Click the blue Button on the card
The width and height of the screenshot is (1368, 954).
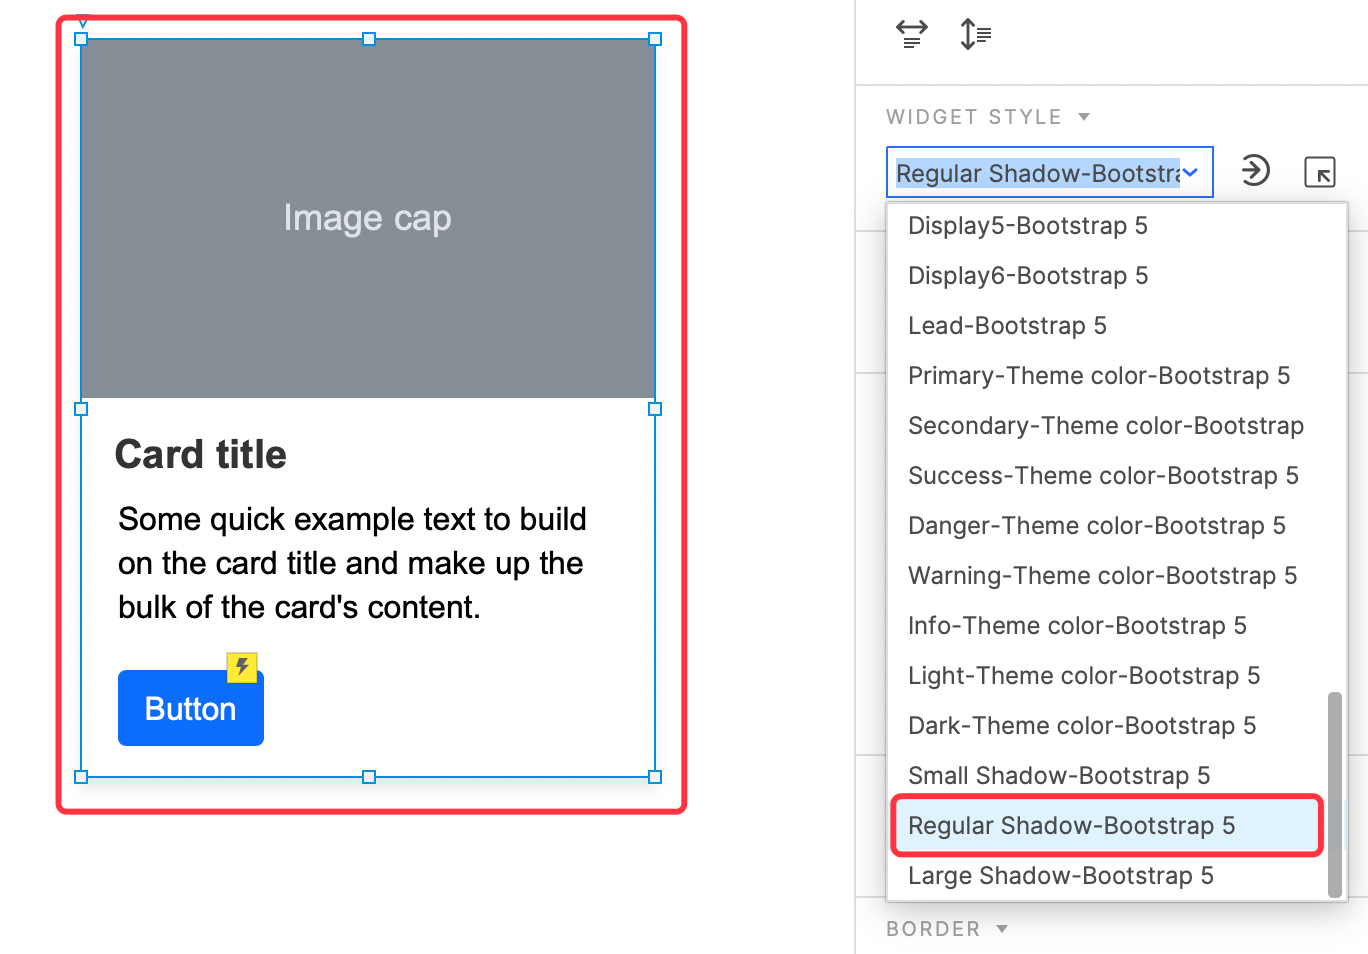tap(191, 708)
